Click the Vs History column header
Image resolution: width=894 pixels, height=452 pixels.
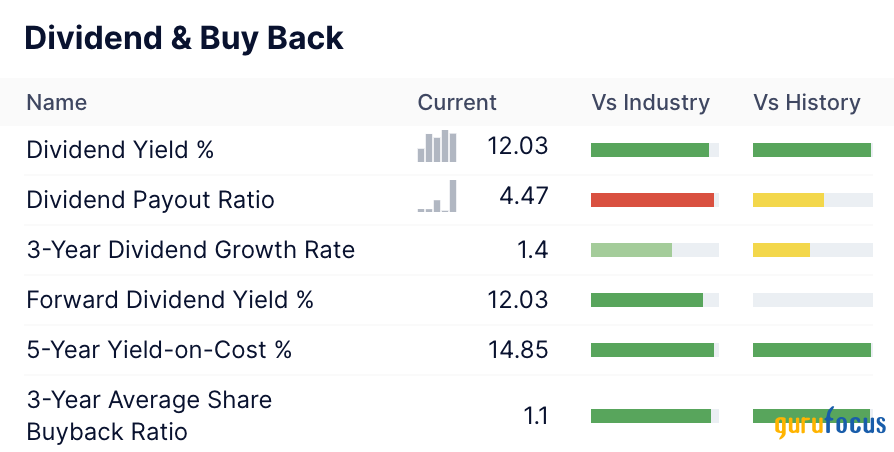(806, 102)
